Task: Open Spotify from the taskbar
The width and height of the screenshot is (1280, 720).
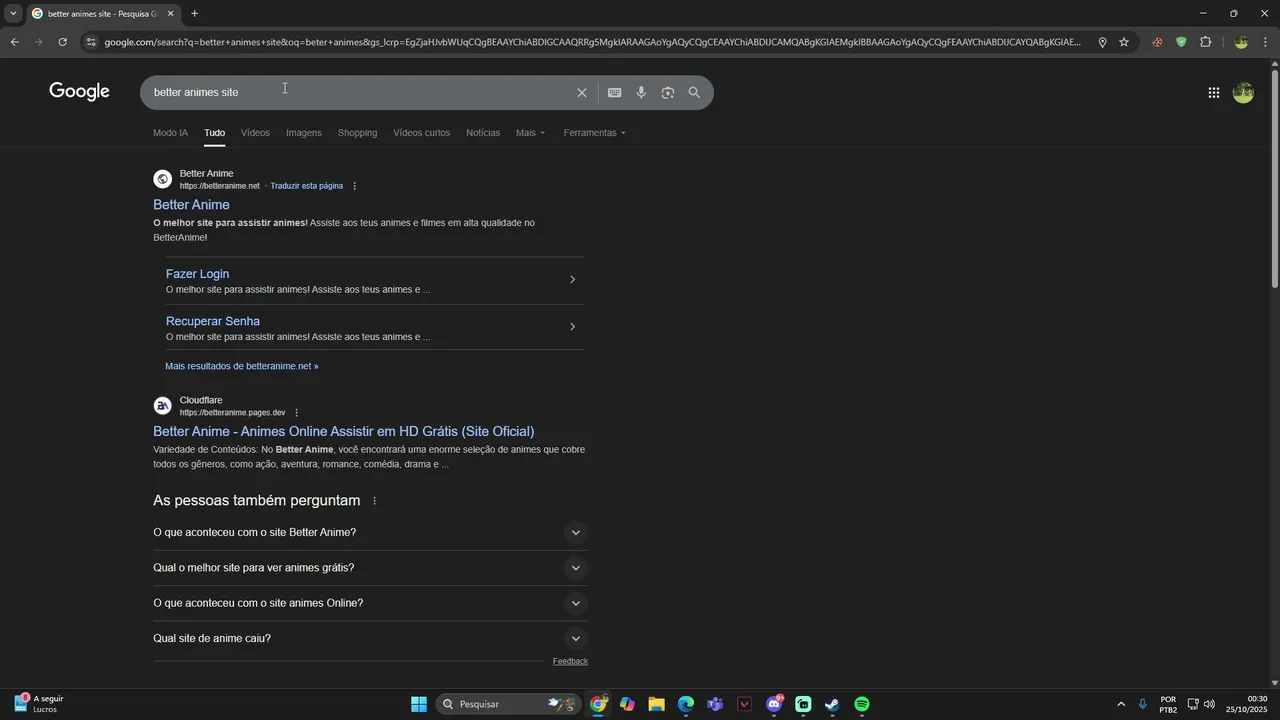Action: pos(862,704)
